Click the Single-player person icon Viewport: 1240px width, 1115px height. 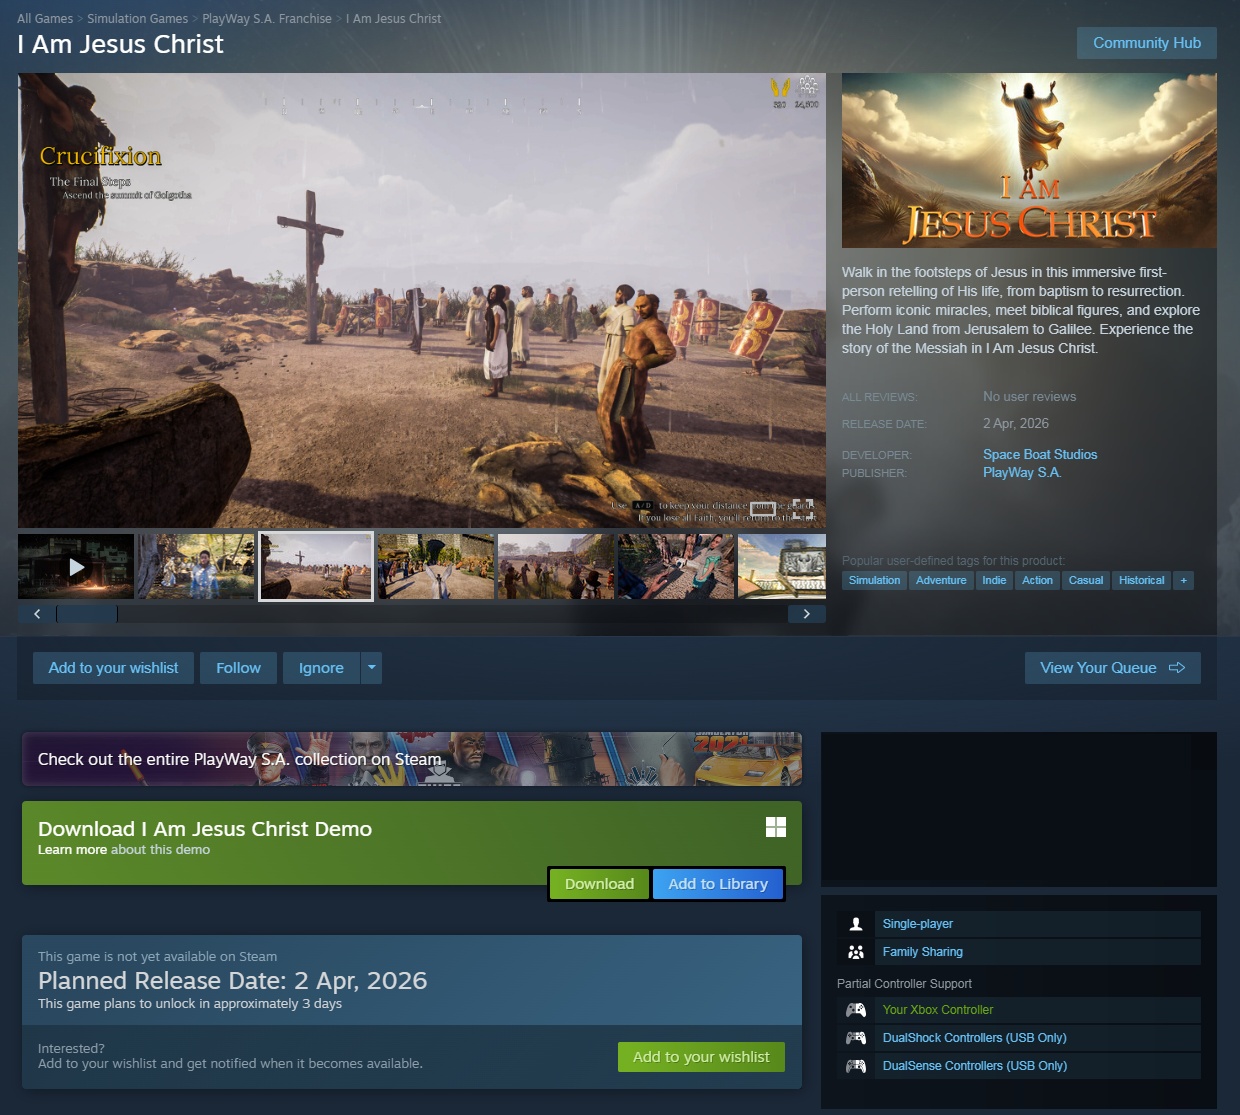[x=856, y=924]
